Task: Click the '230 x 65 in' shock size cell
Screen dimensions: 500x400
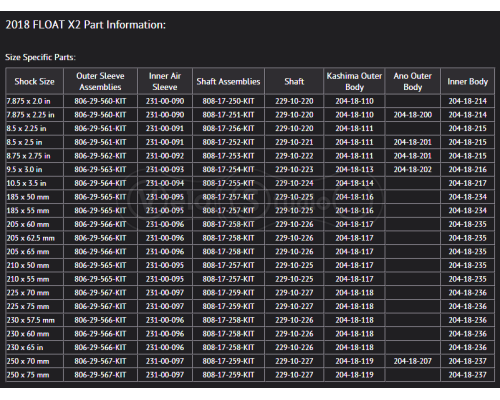Action: tap(34, 347)
